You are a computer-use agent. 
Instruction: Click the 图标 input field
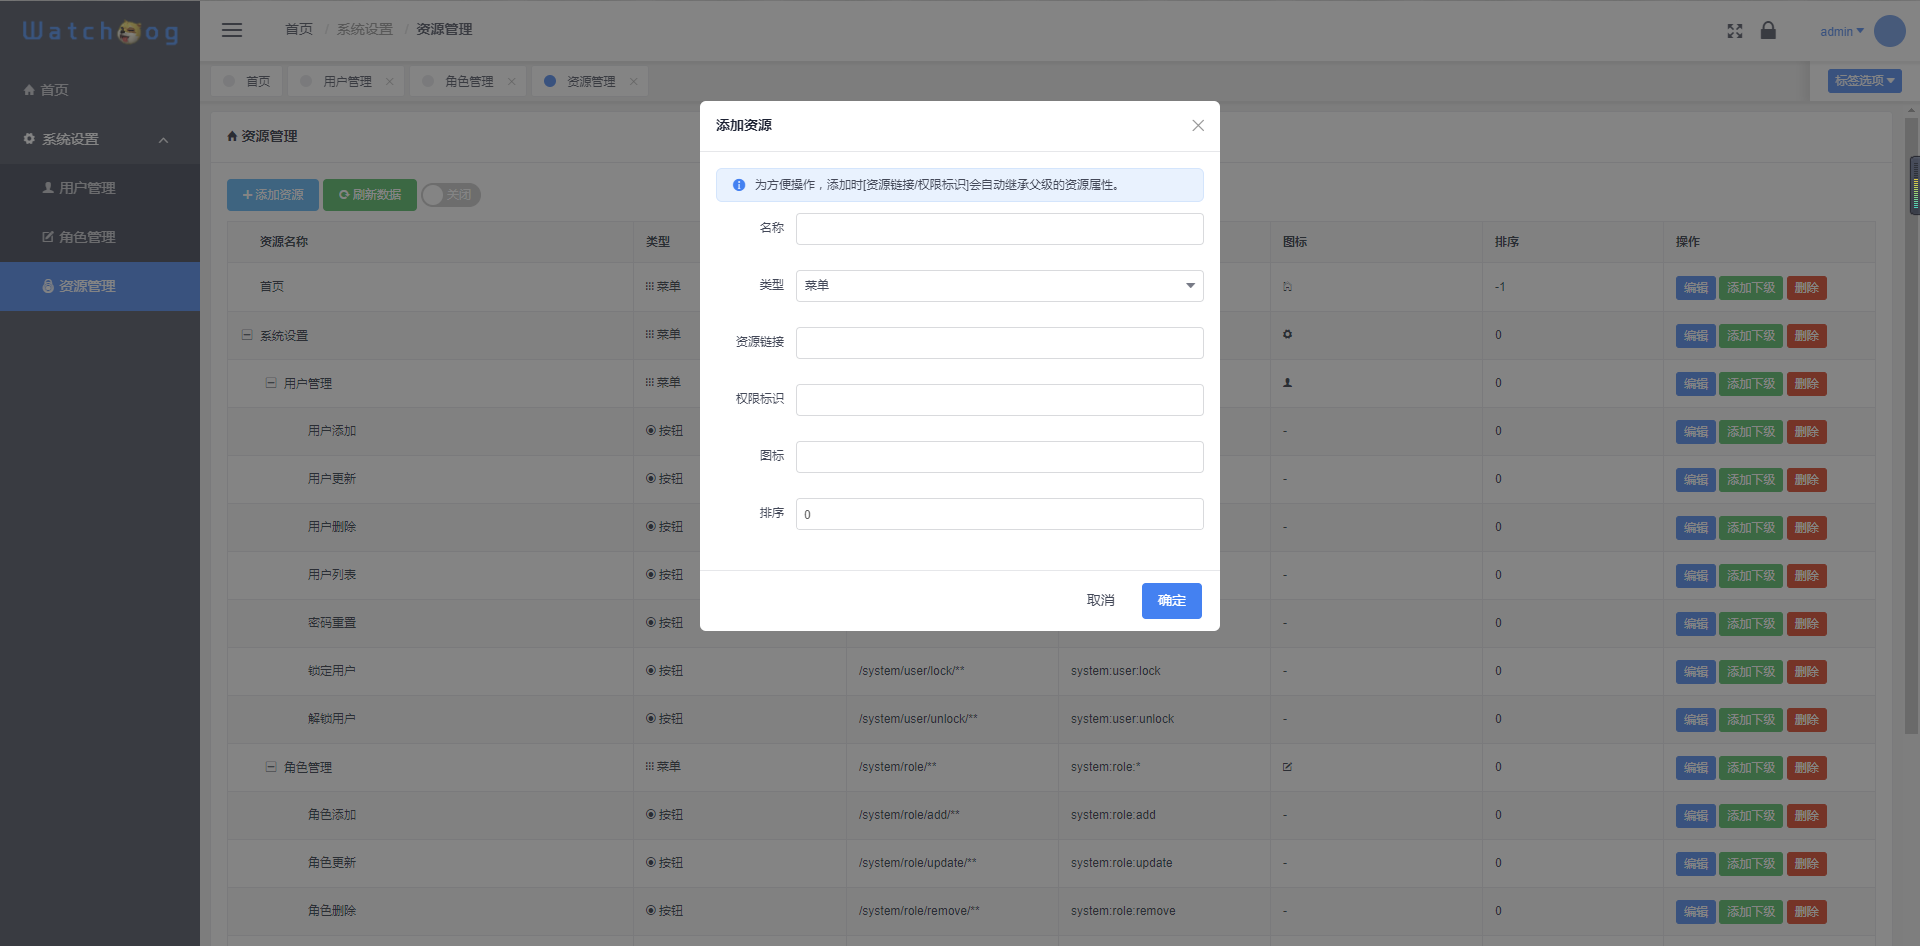click(x=999, y=457)
